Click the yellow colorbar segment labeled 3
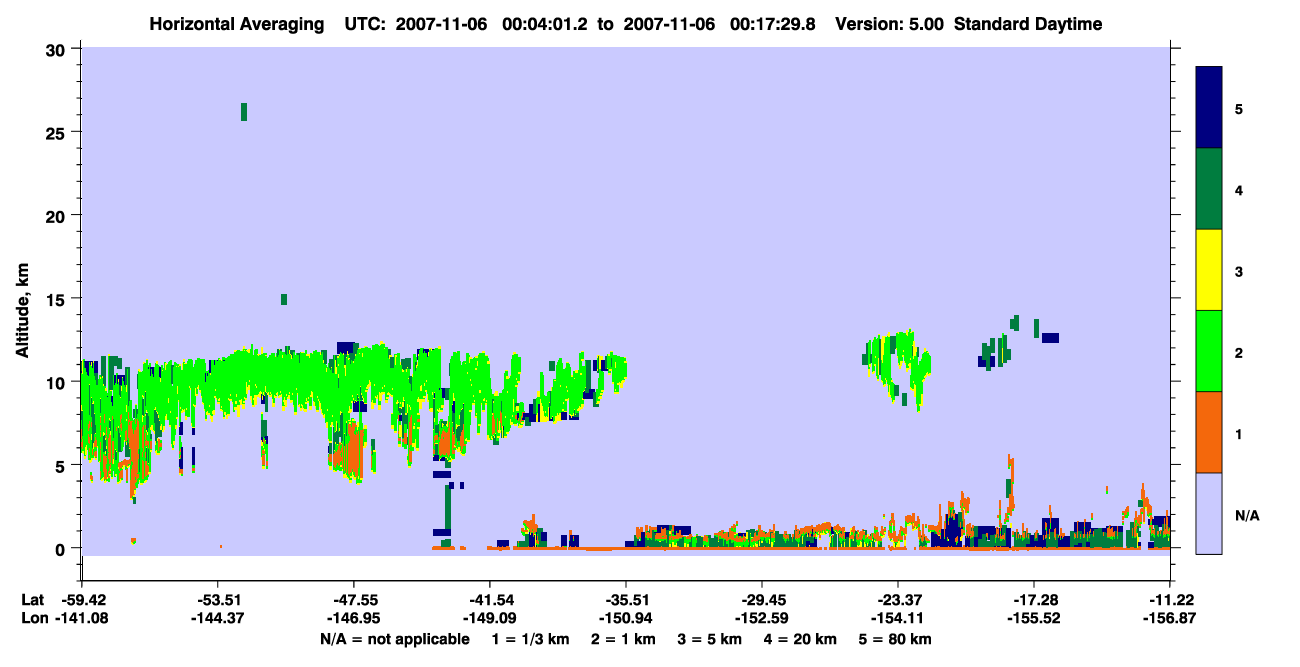Viewport: 1300px width, 667px height. pyautogui.click(x=1209, y=270)
